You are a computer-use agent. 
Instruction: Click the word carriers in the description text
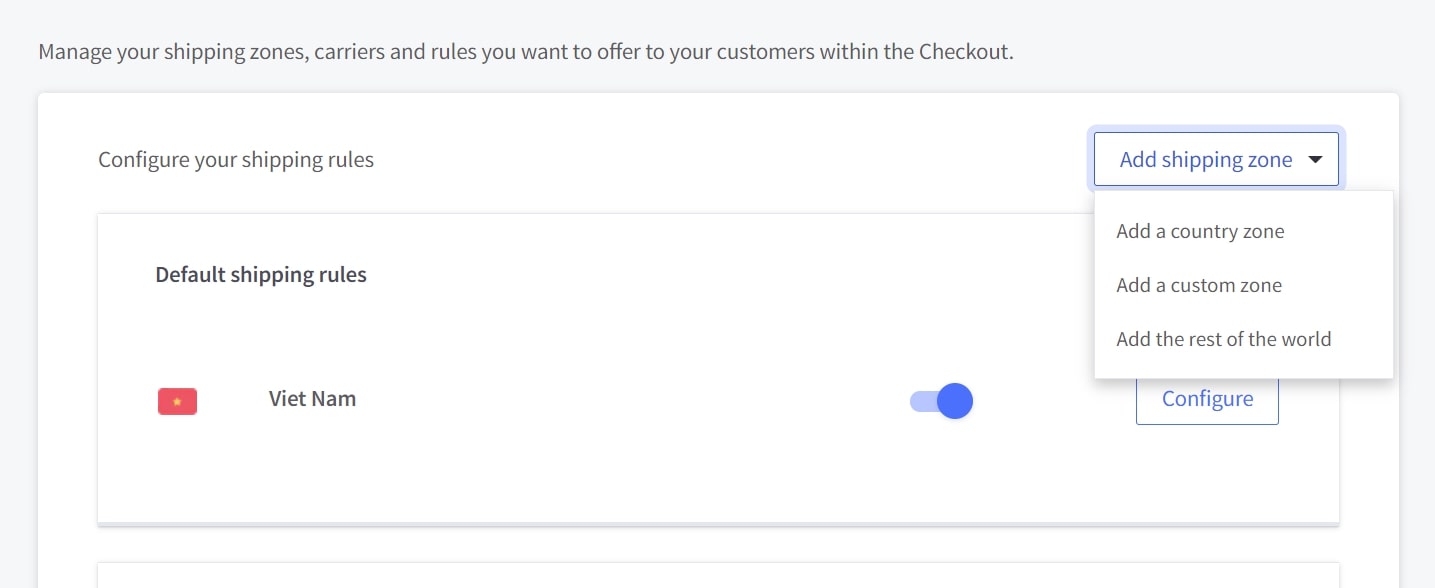tap(349, 51)
